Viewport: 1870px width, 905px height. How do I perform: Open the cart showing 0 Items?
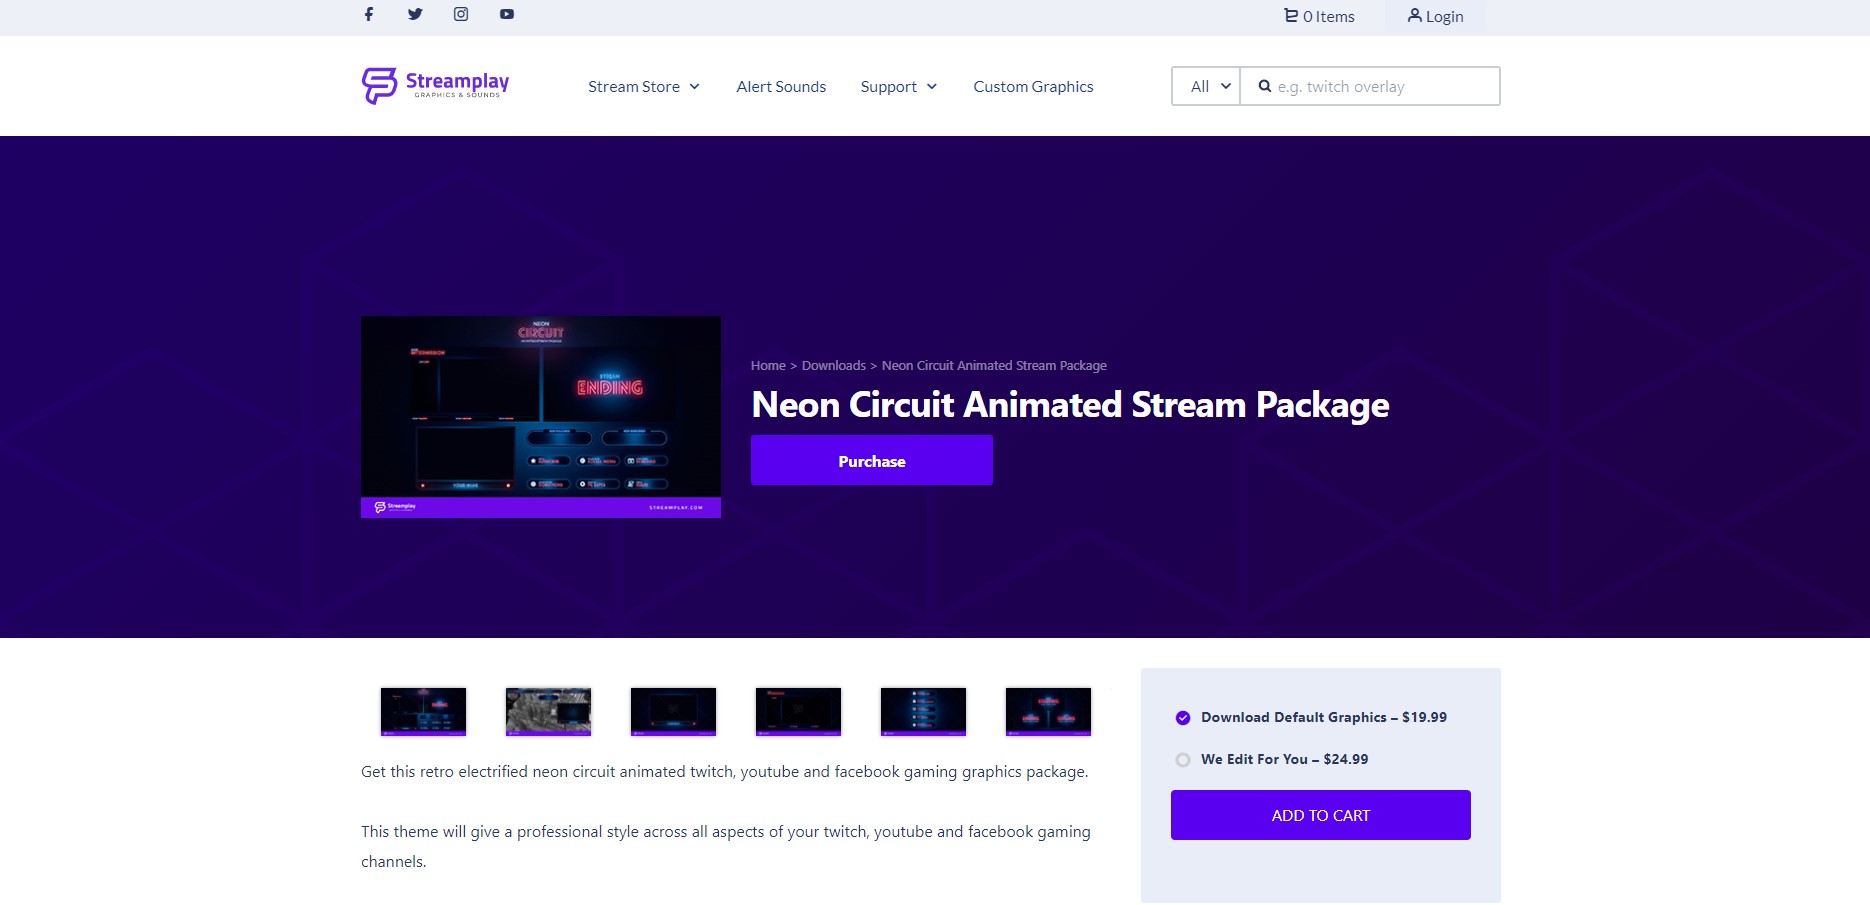(x=1319, y=16)
